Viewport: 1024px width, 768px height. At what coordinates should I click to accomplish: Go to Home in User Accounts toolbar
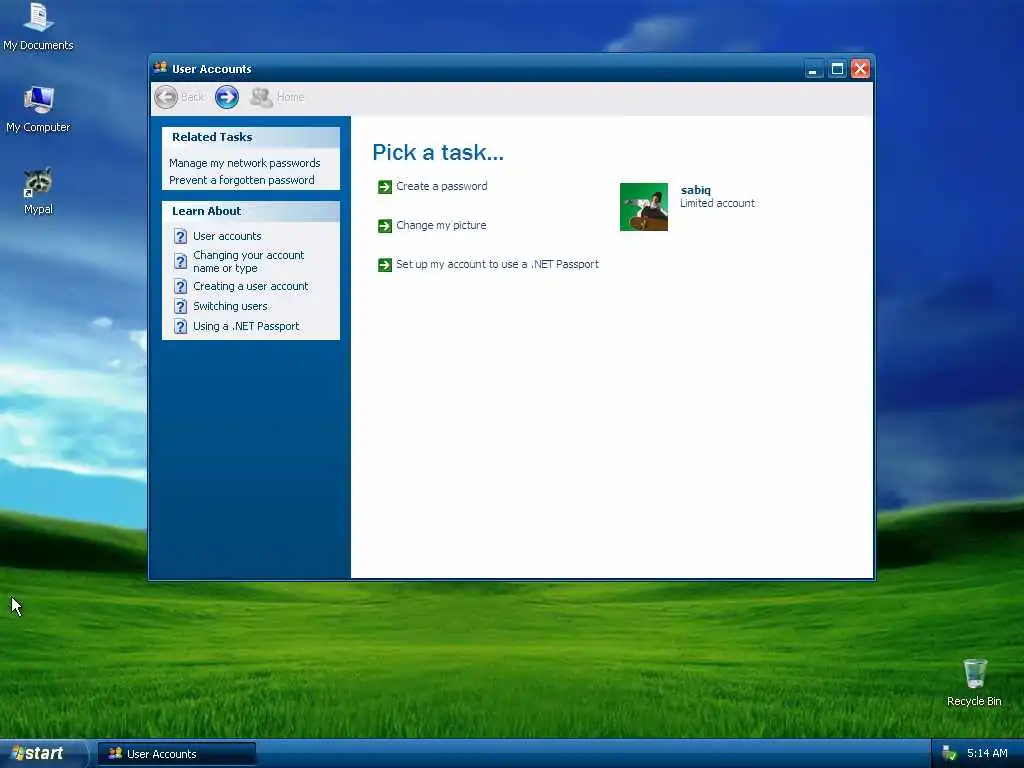tap(278, 97)
